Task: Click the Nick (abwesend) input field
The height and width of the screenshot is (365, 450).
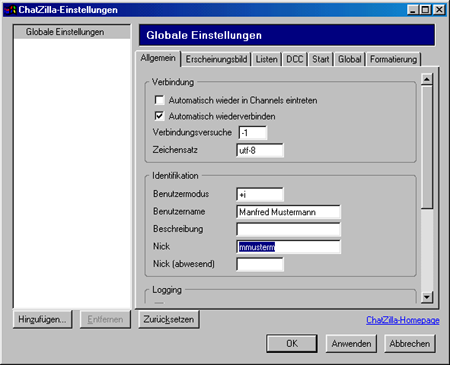Action: (260, 264)
